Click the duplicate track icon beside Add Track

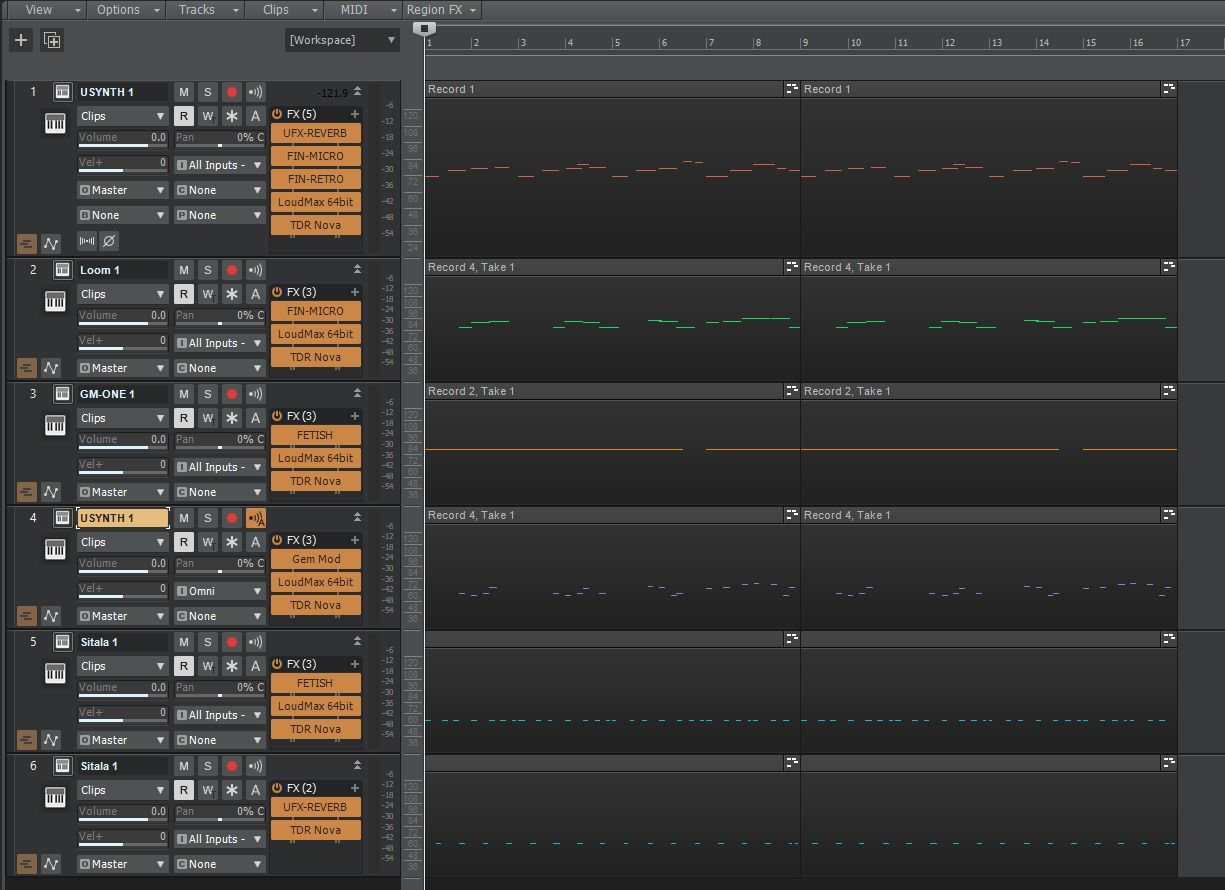[x=52, y=40]
